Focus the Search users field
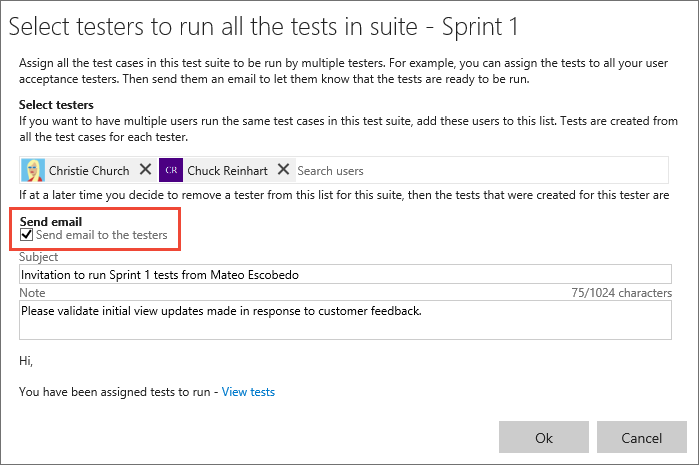This screenshot has height=465, width=699. click(x=400, y=171)
